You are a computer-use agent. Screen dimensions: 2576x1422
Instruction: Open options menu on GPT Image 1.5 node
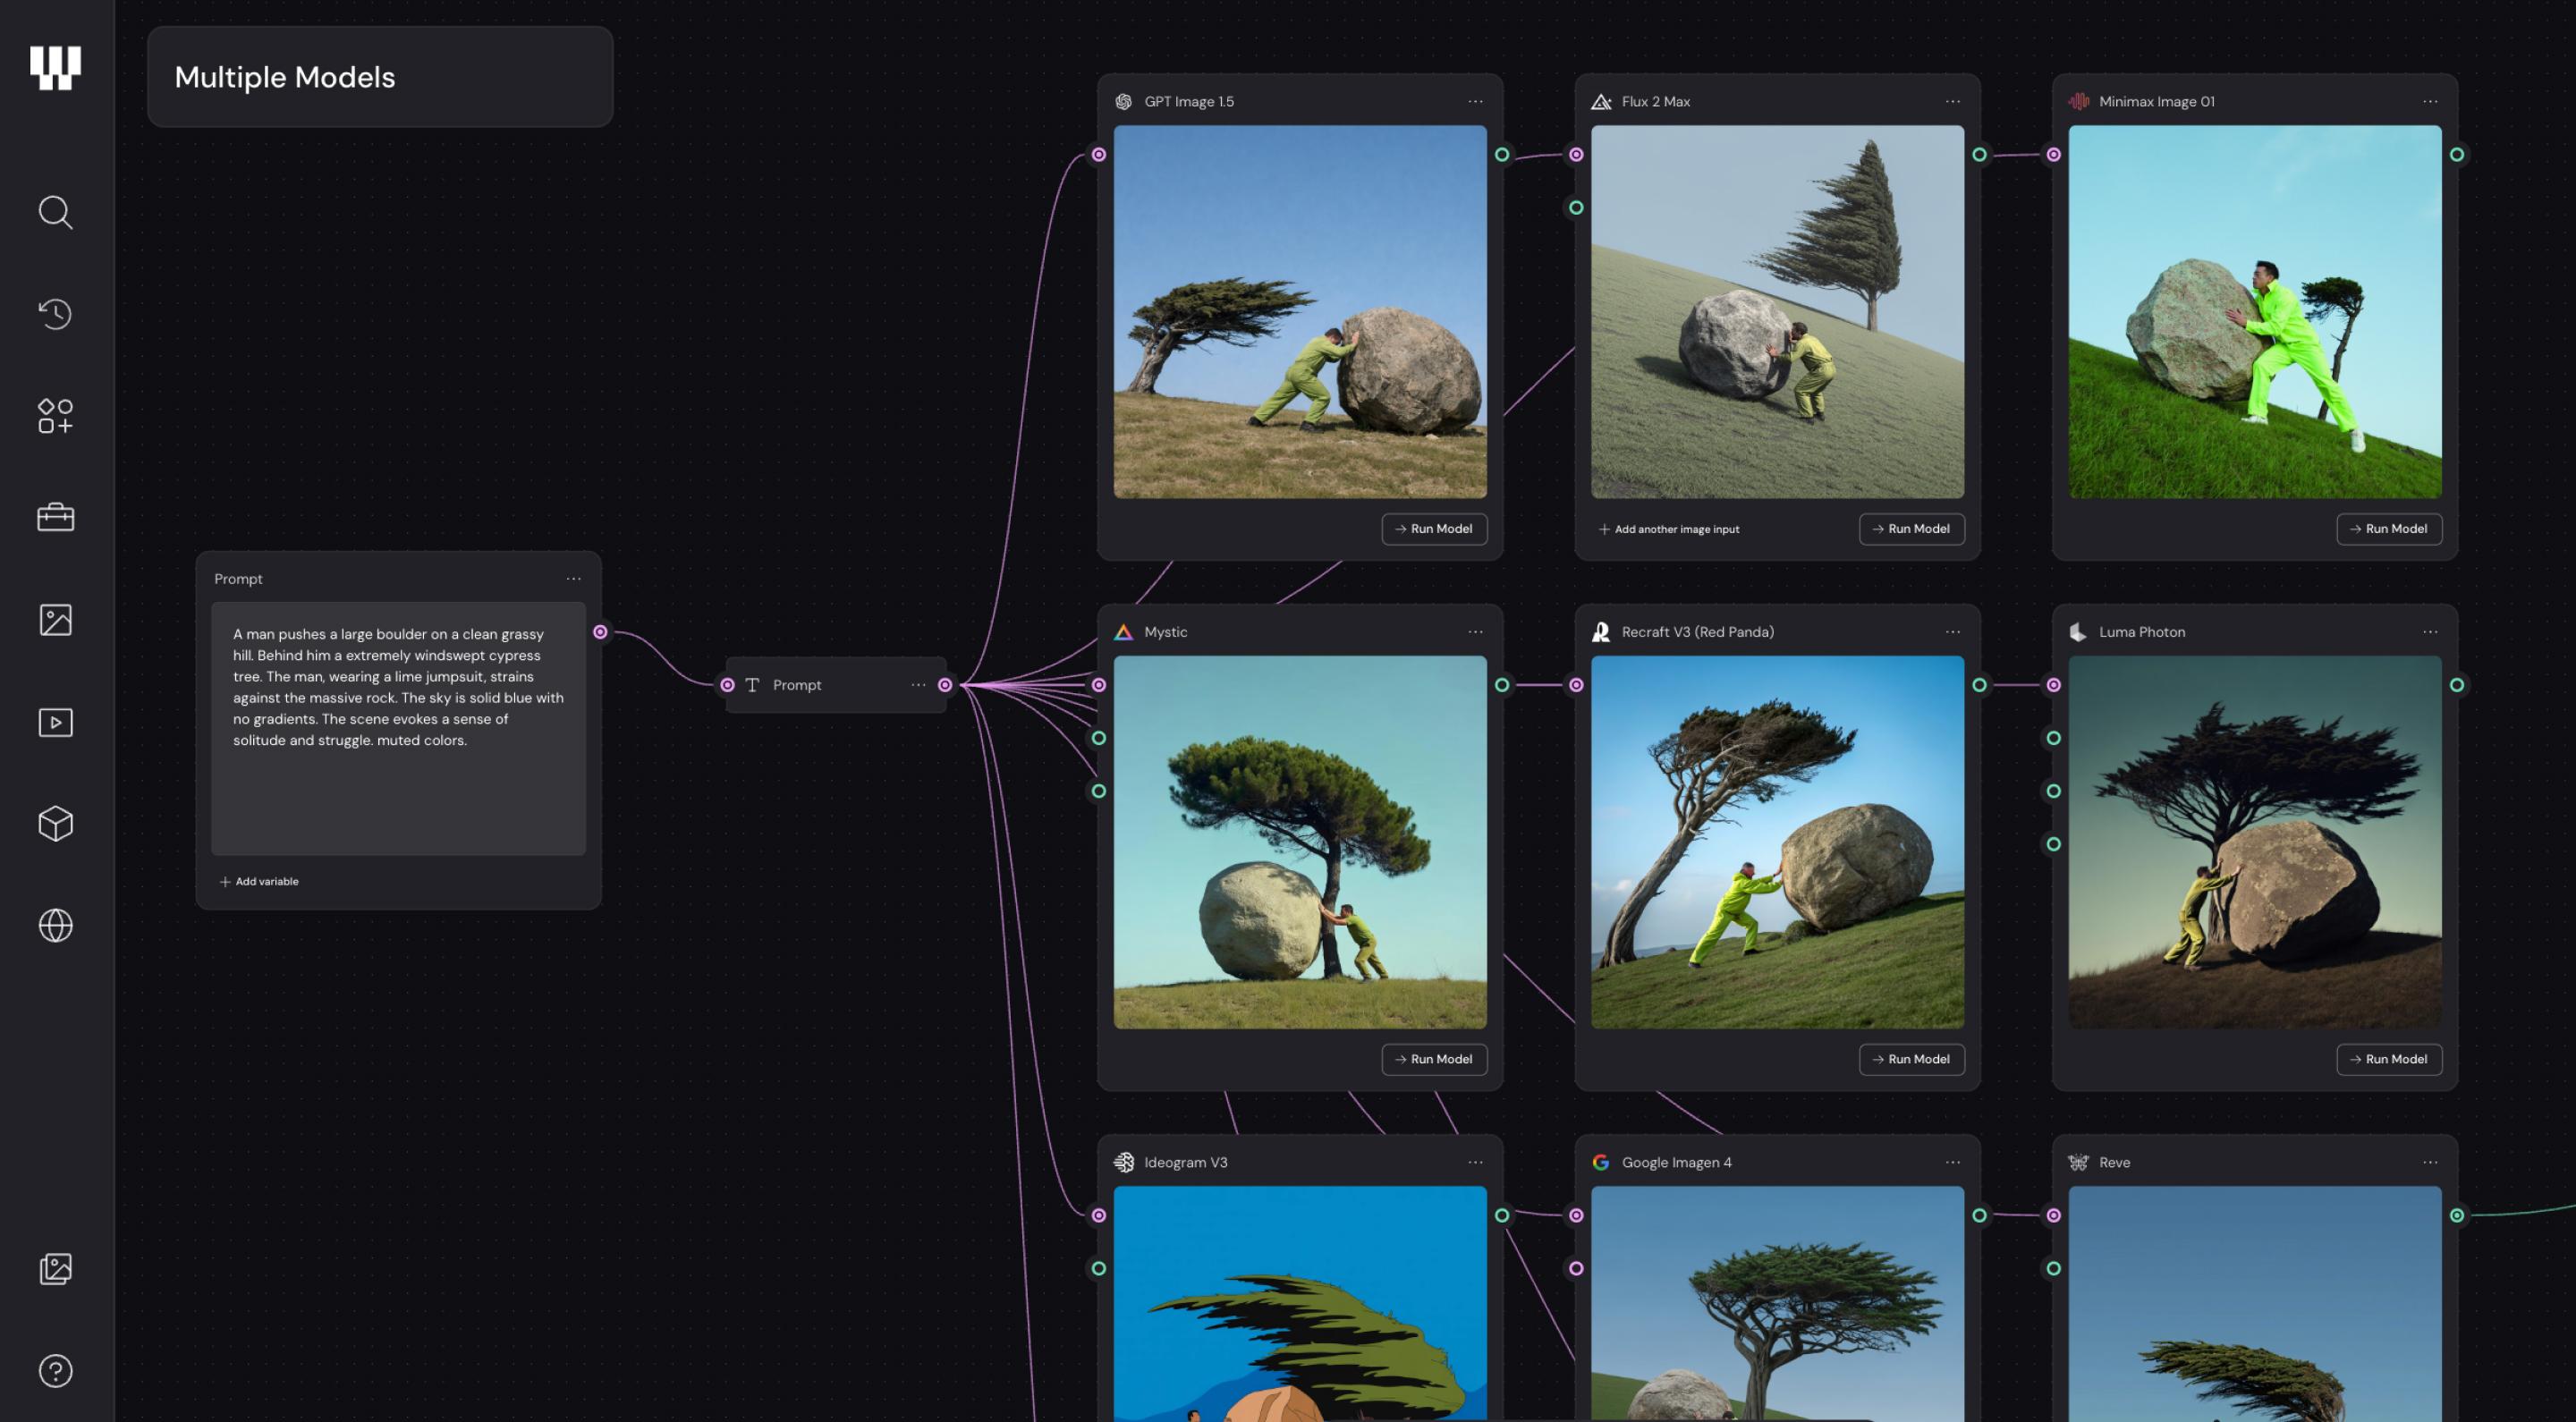click(x=1475, y=102)
